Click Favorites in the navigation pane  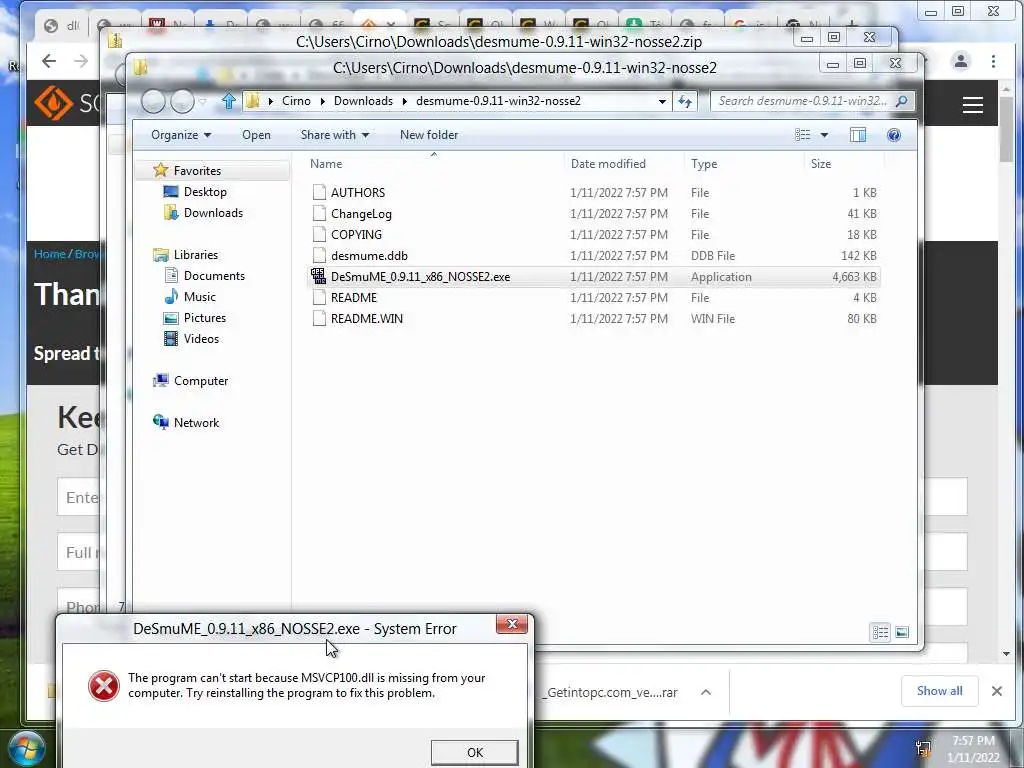197,170
